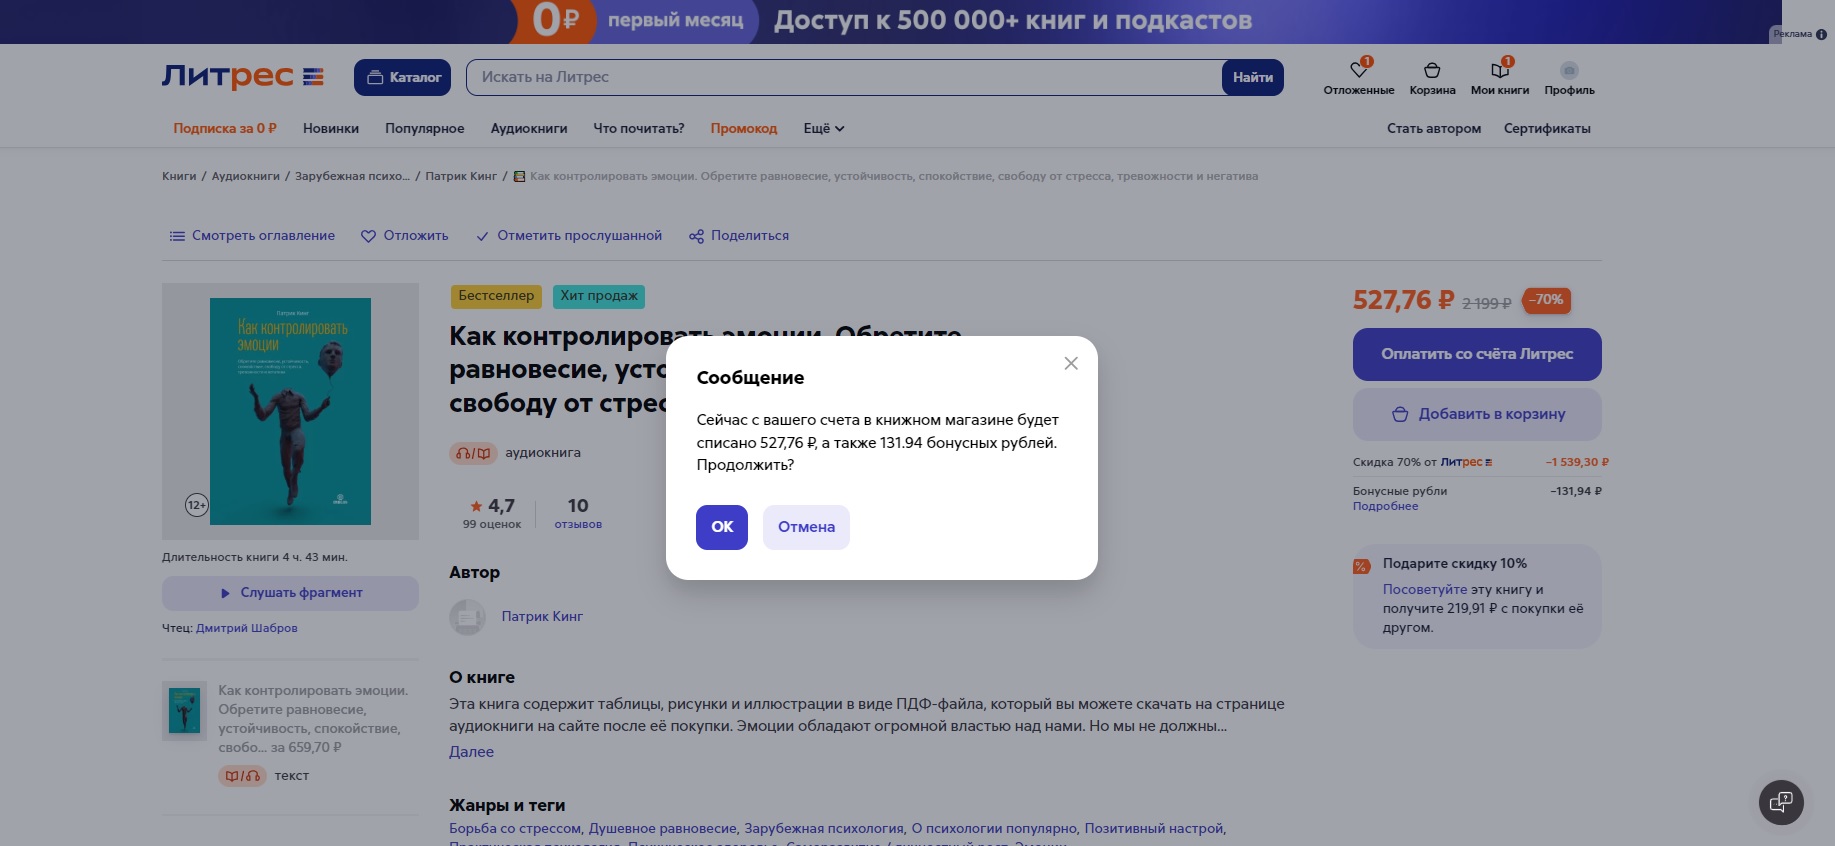
Task: Open Промокод page
Action: coord(744,128)
